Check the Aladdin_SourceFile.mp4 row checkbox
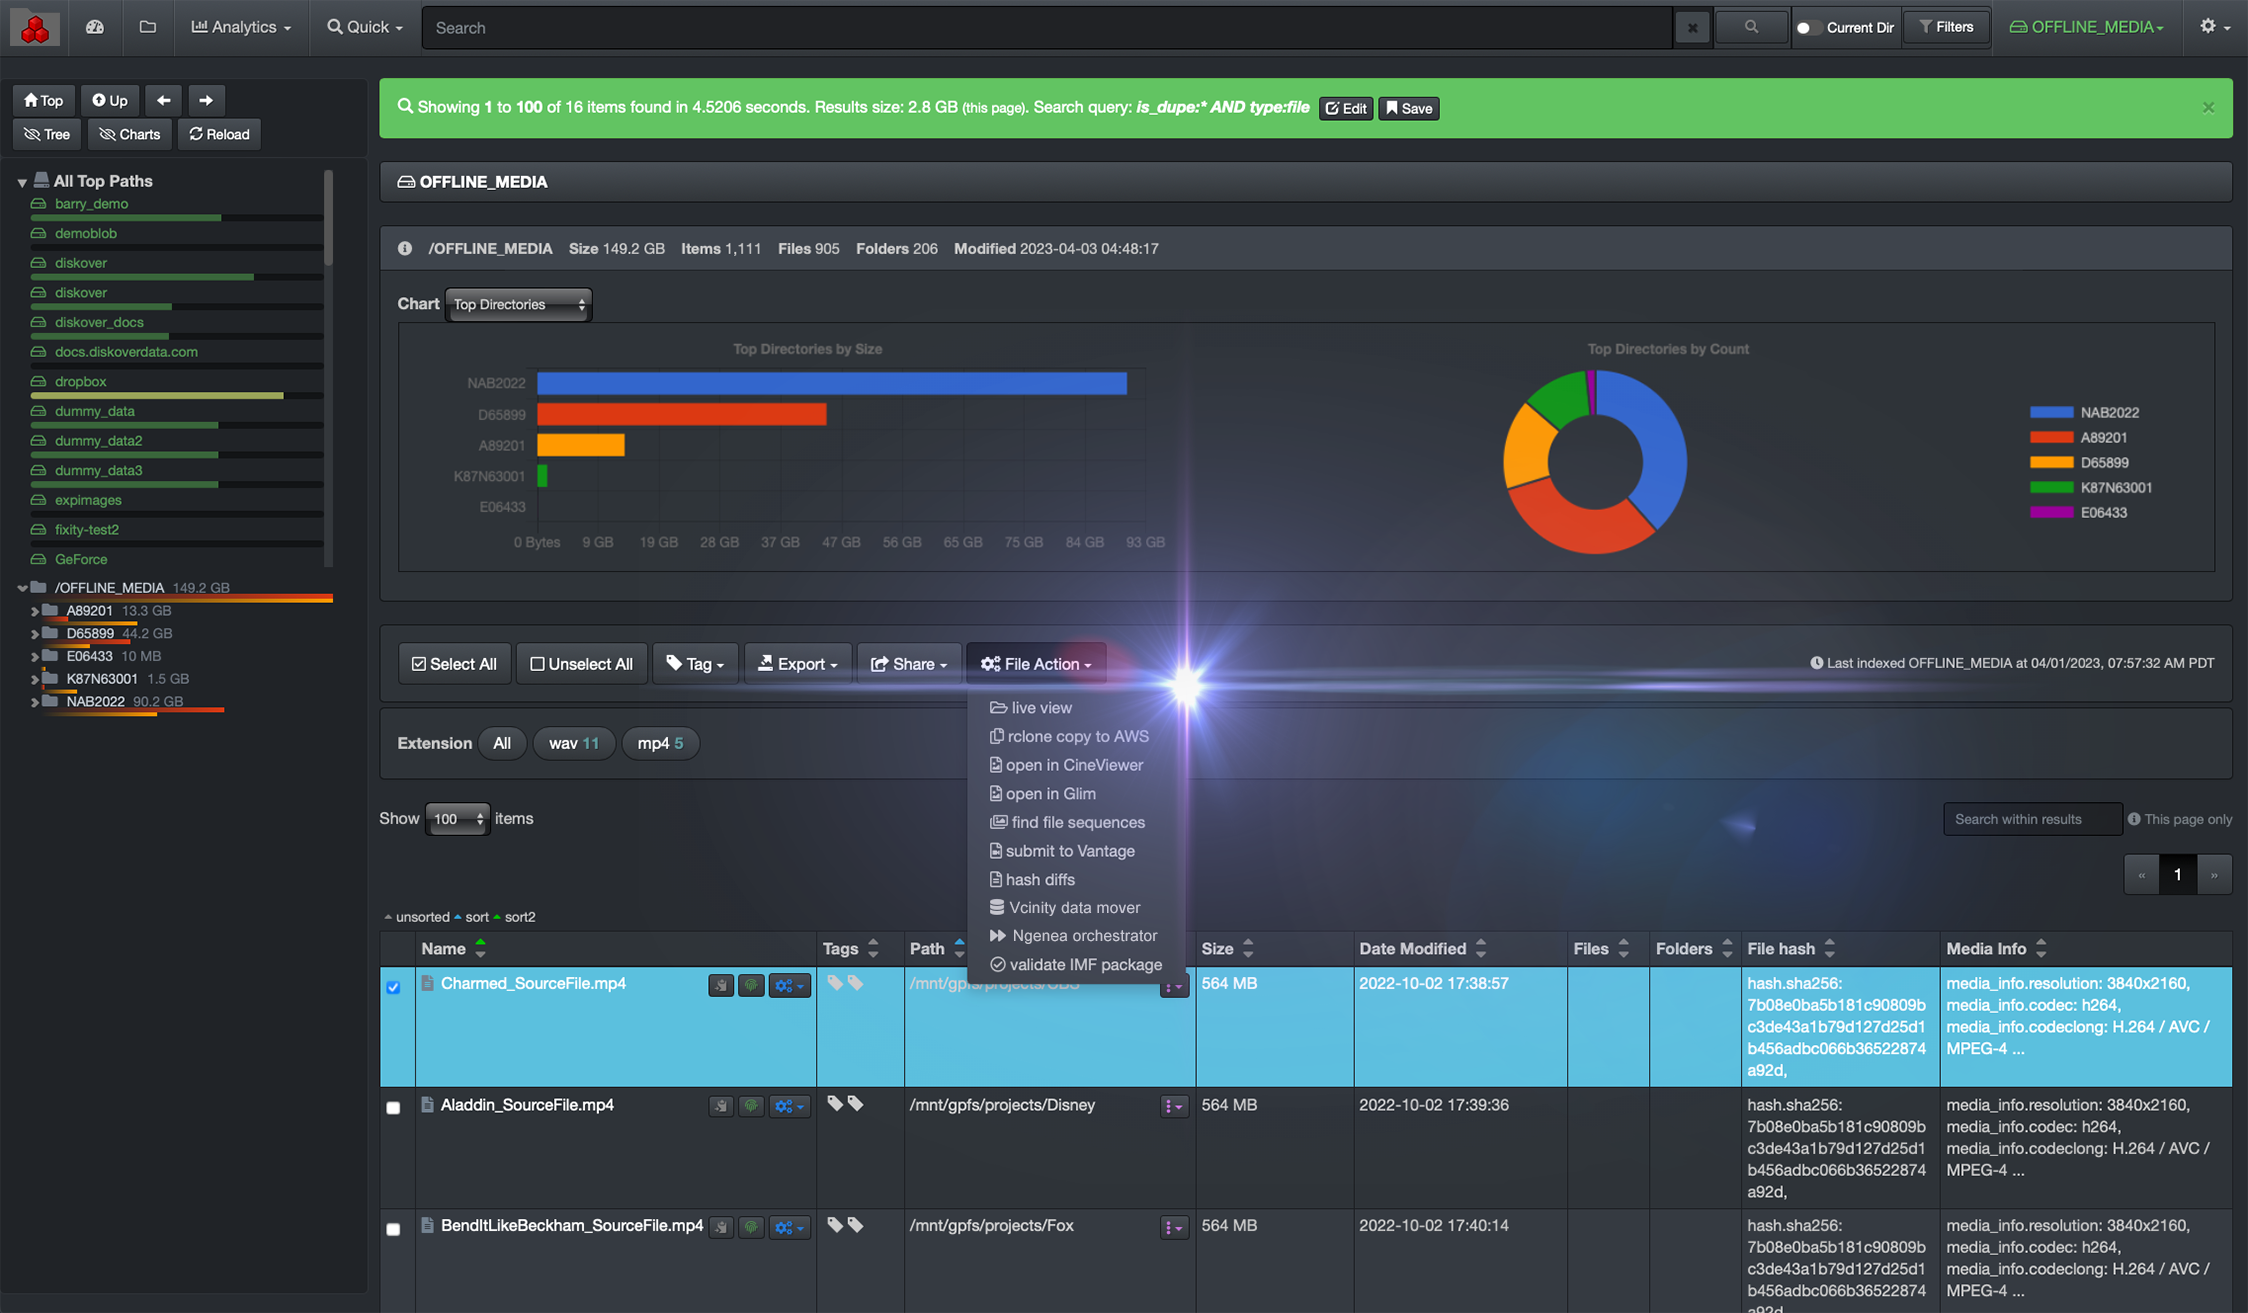Image resolution: width=2248 pixels, height=1313 pixels. (x=393, y=1108)
